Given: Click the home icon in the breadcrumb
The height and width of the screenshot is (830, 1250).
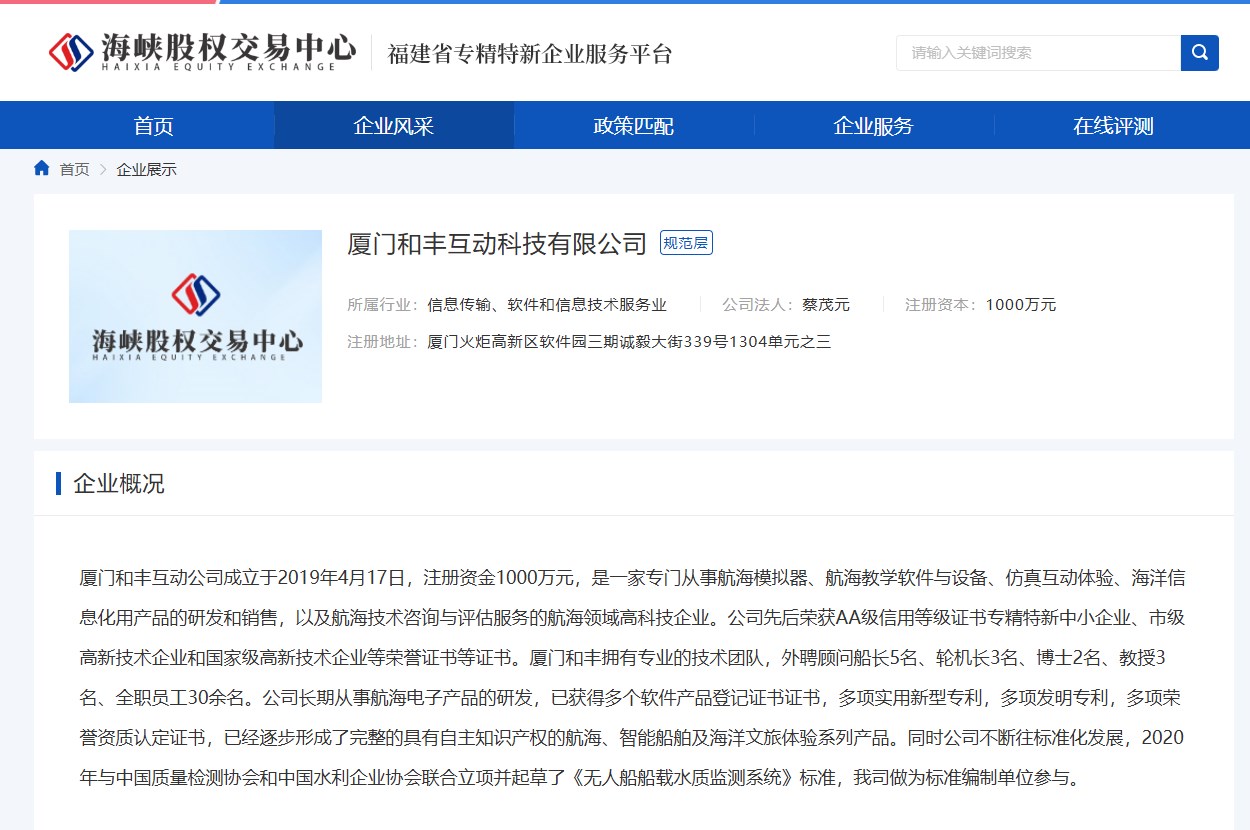Looking at the screenshot, I should click(x=42, y=169).
